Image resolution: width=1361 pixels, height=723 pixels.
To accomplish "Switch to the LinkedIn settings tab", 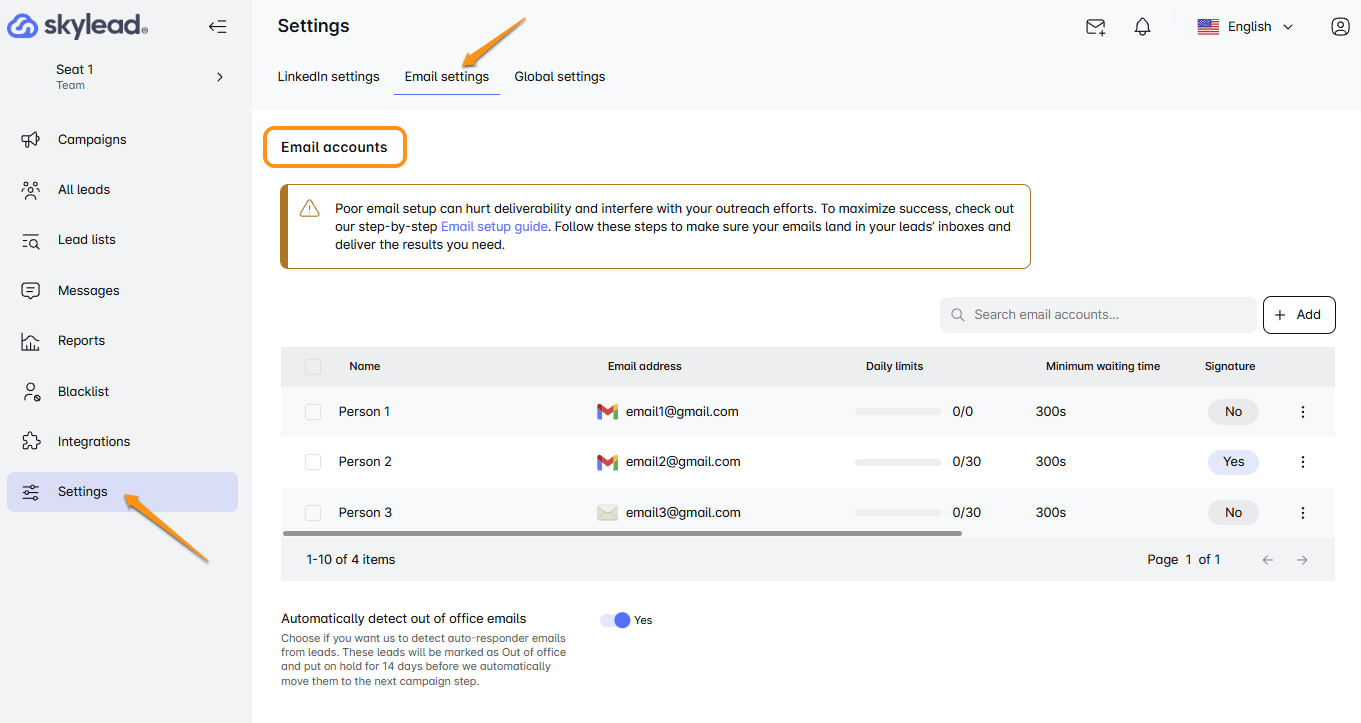I will 328,77.
